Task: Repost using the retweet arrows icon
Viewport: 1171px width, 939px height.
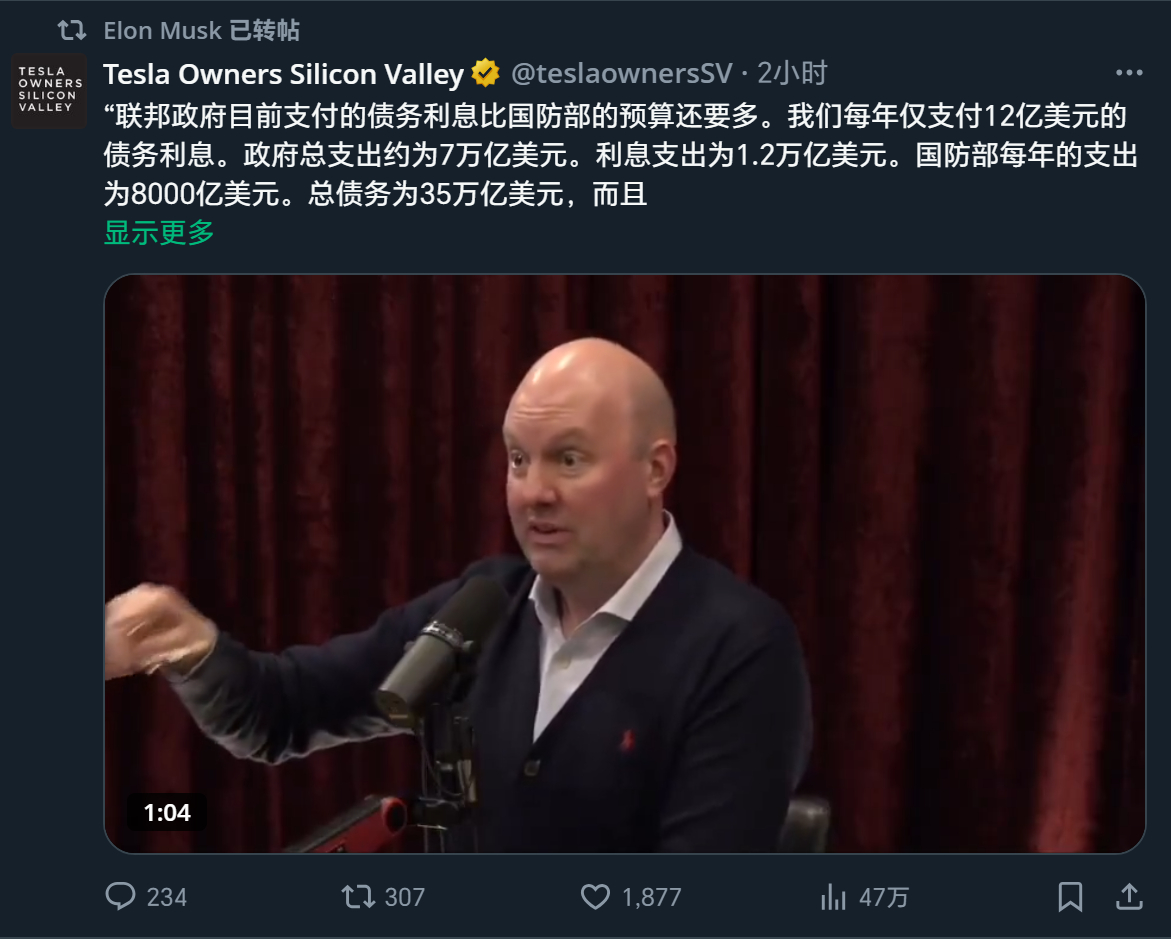Action: click(x=358, y=896)
